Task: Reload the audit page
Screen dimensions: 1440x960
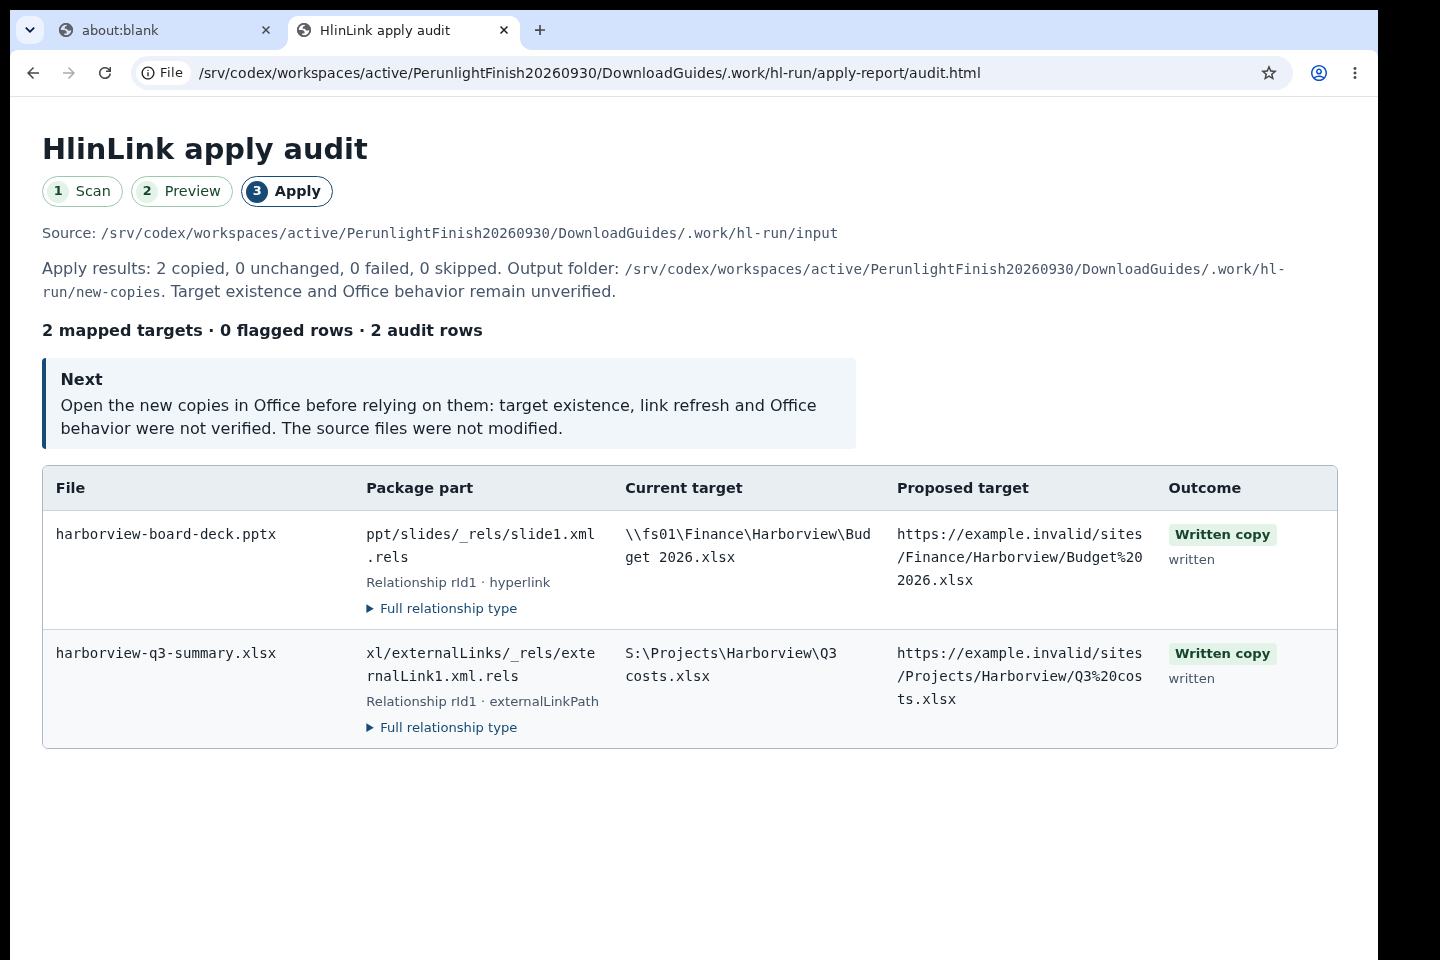Action: tap(105, 73)
